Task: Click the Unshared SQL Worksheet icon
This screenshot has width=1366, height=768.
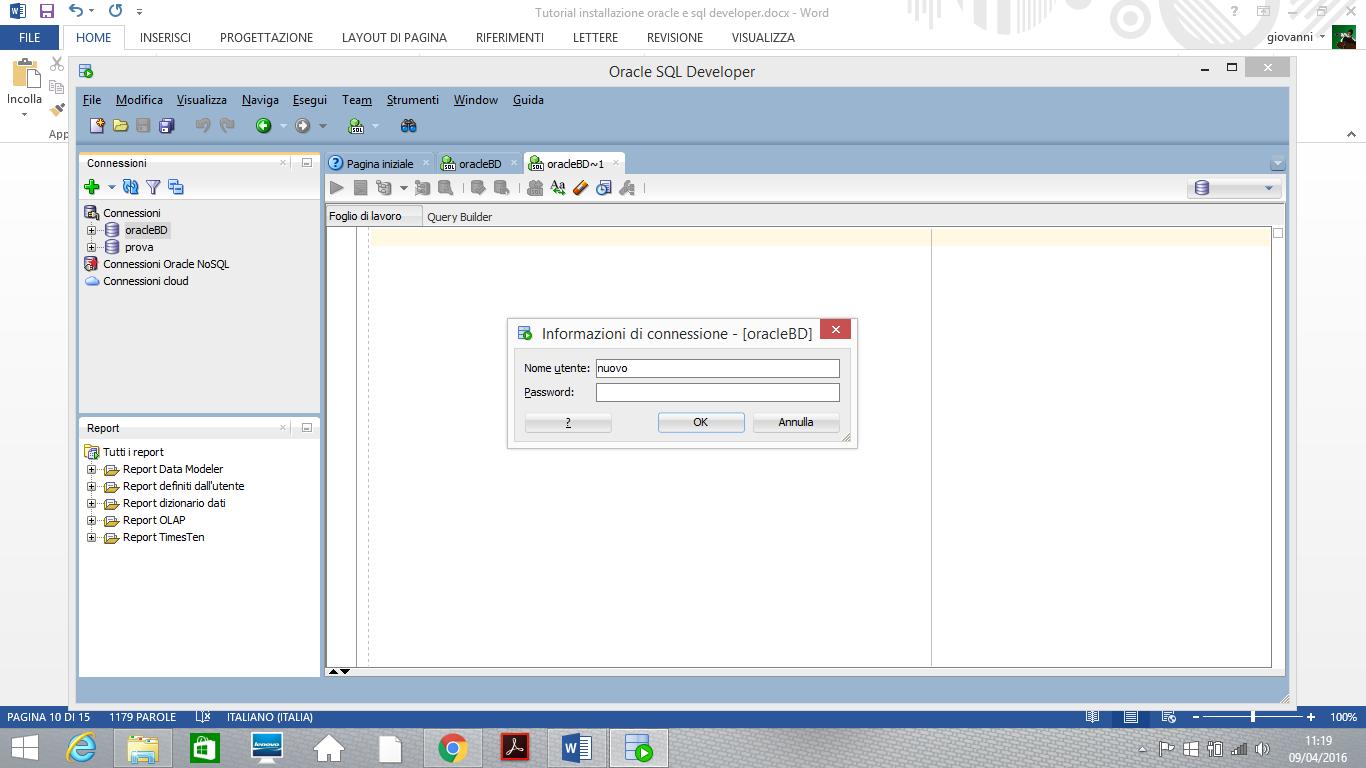Action: point(535,187)
